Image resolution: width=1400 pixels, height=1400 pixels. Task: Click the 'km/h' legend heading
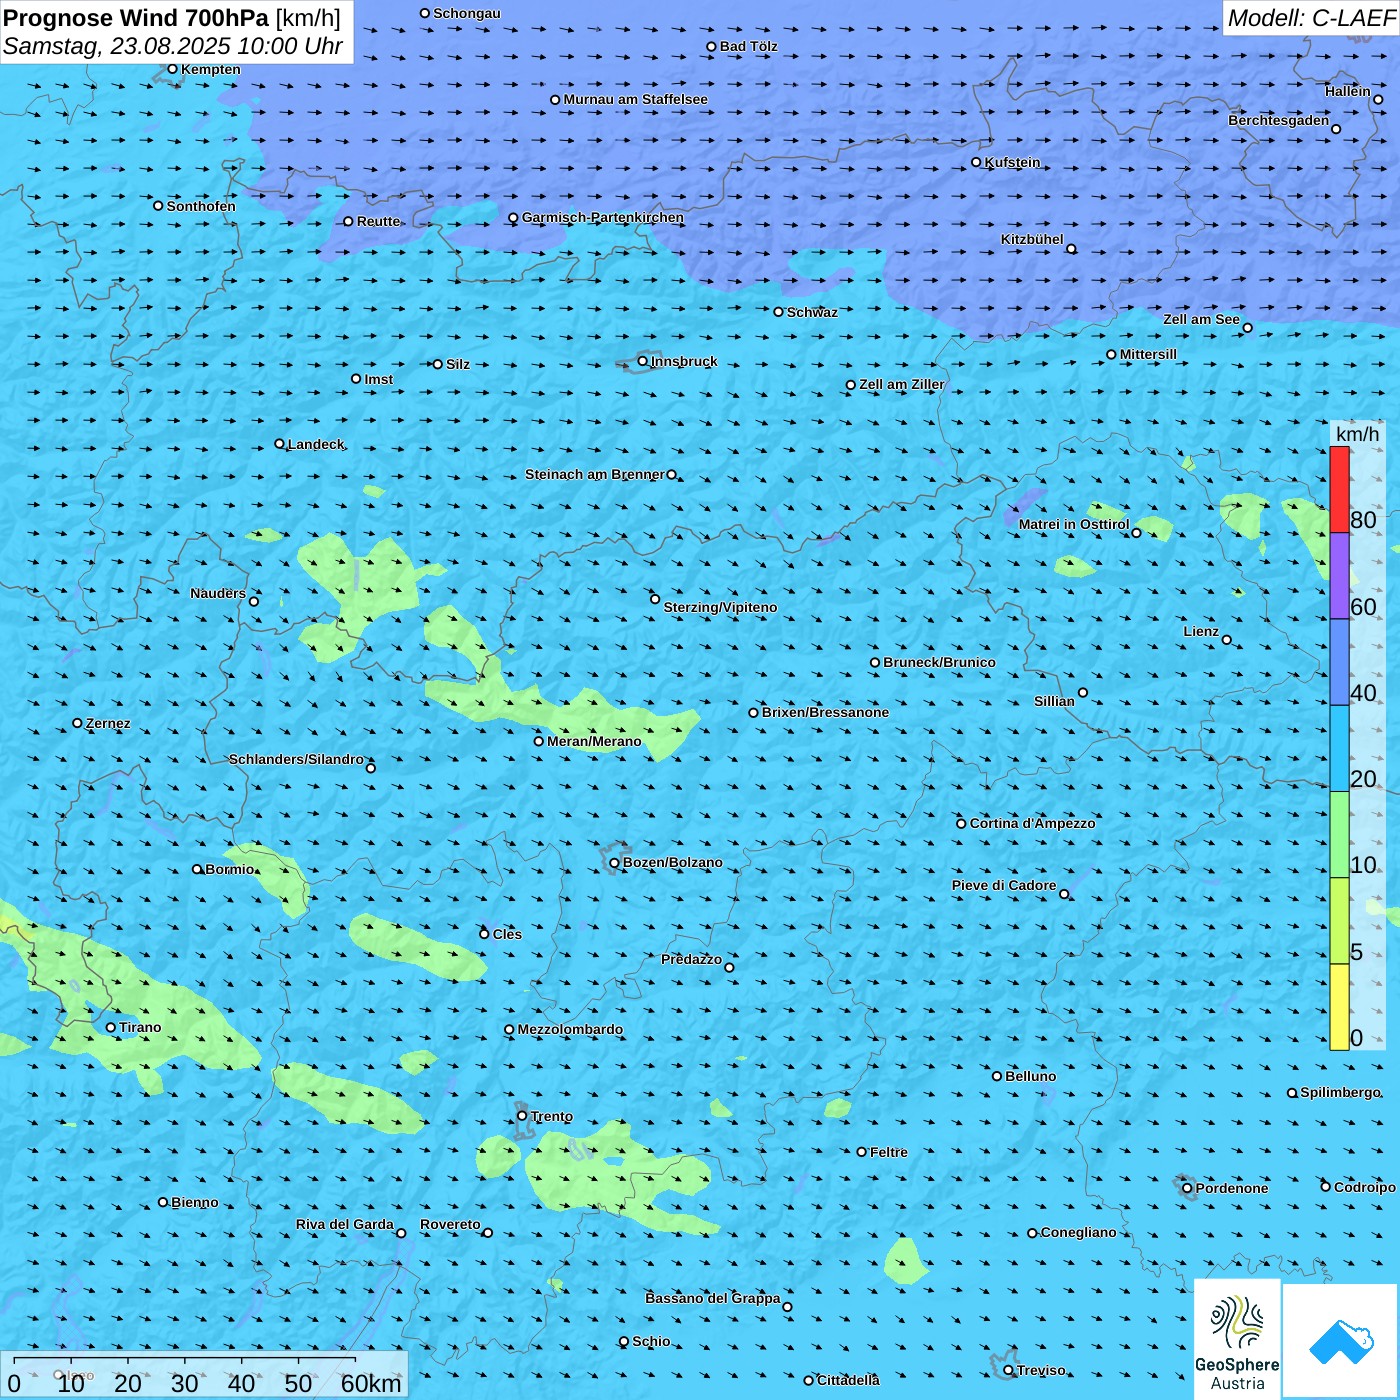click(x=1357, y=434)
